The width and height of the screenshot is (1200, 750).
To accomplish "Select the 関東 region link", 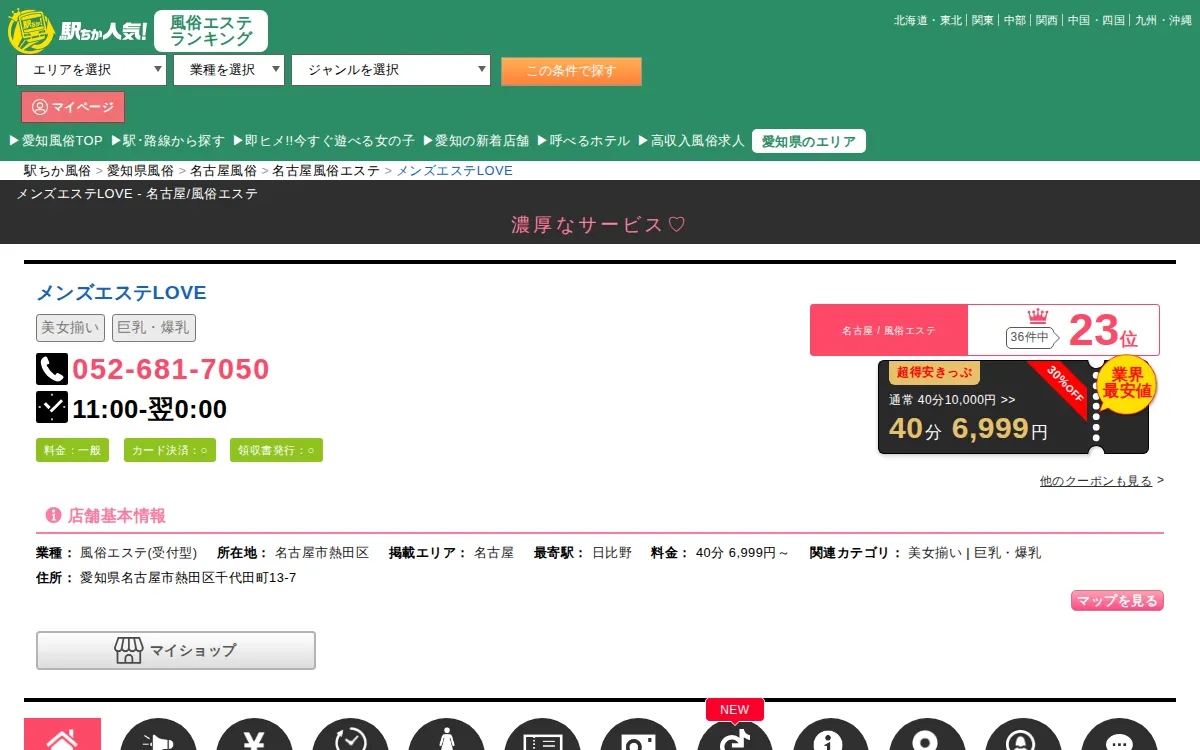I will click(x=983, y=20).
